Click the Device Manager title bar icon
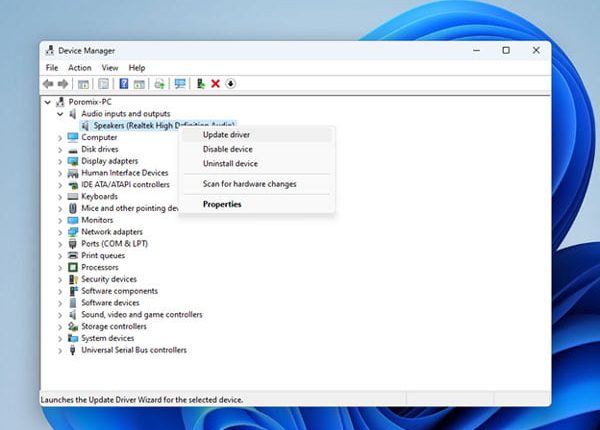 coord(50,50)
